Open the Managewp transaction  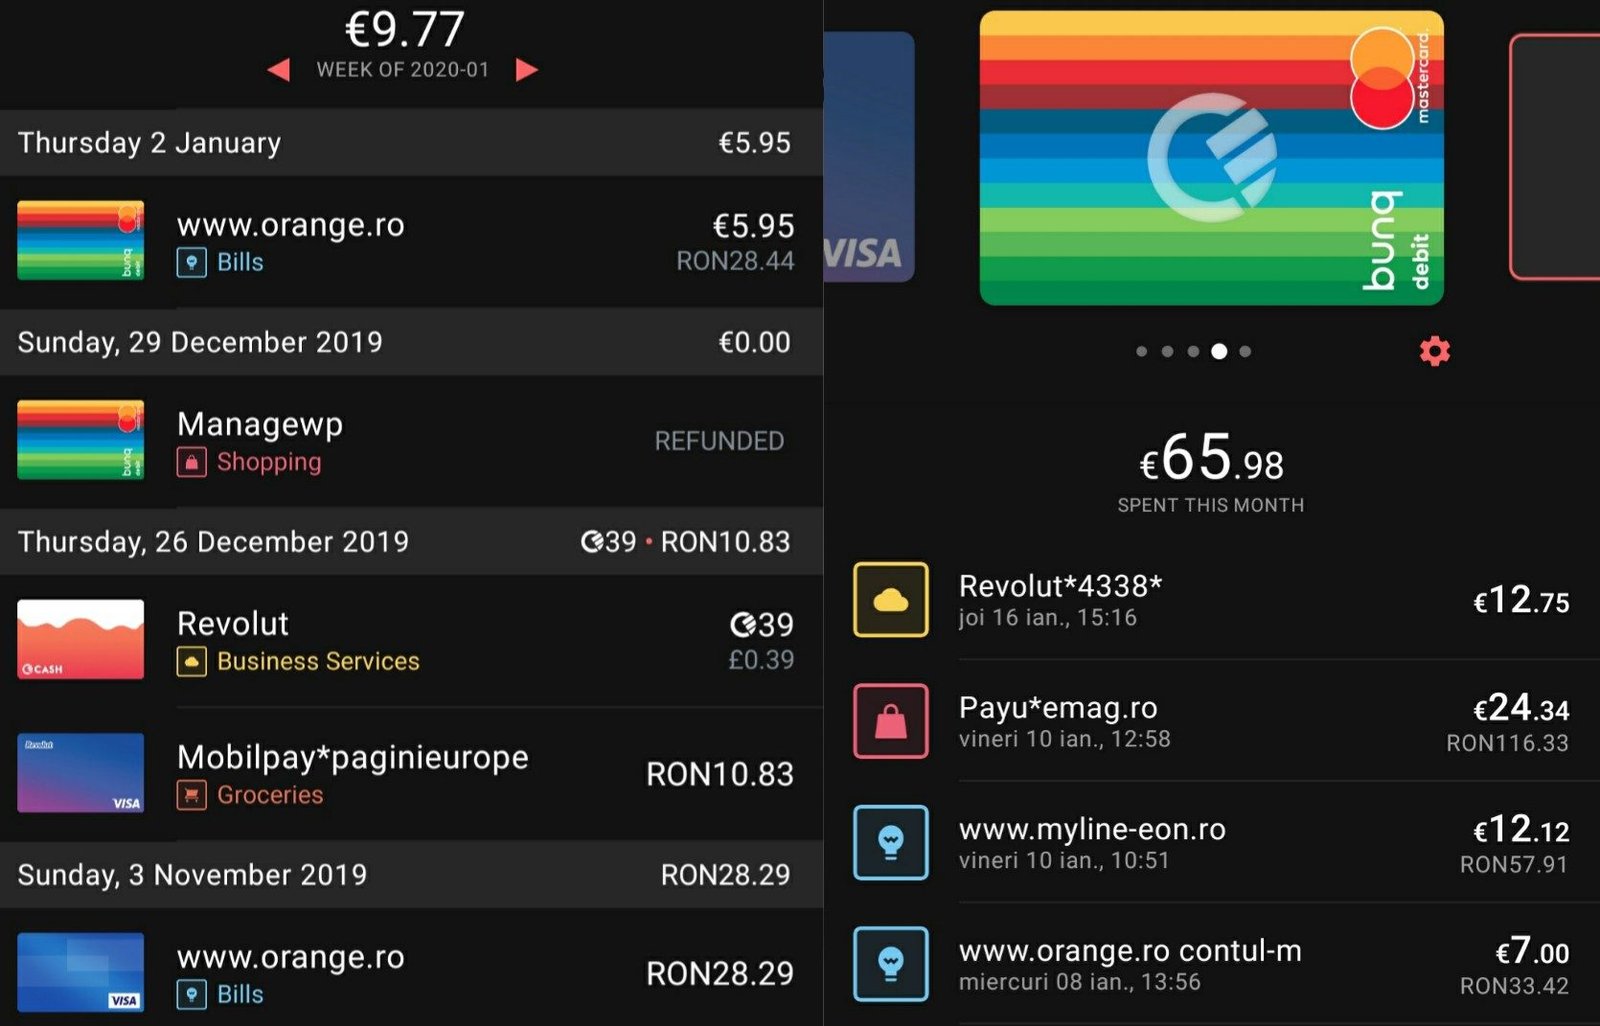point(411,441)
